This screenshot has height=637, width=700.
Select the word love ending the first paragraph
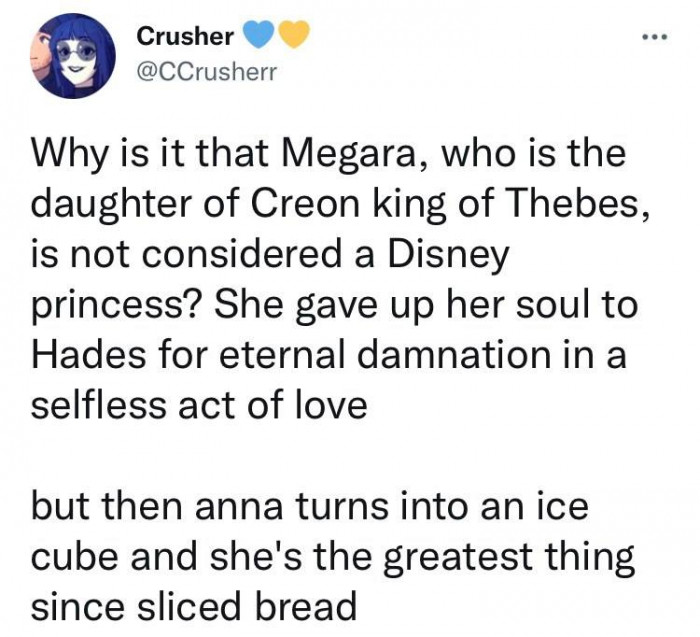coord(332,405)
